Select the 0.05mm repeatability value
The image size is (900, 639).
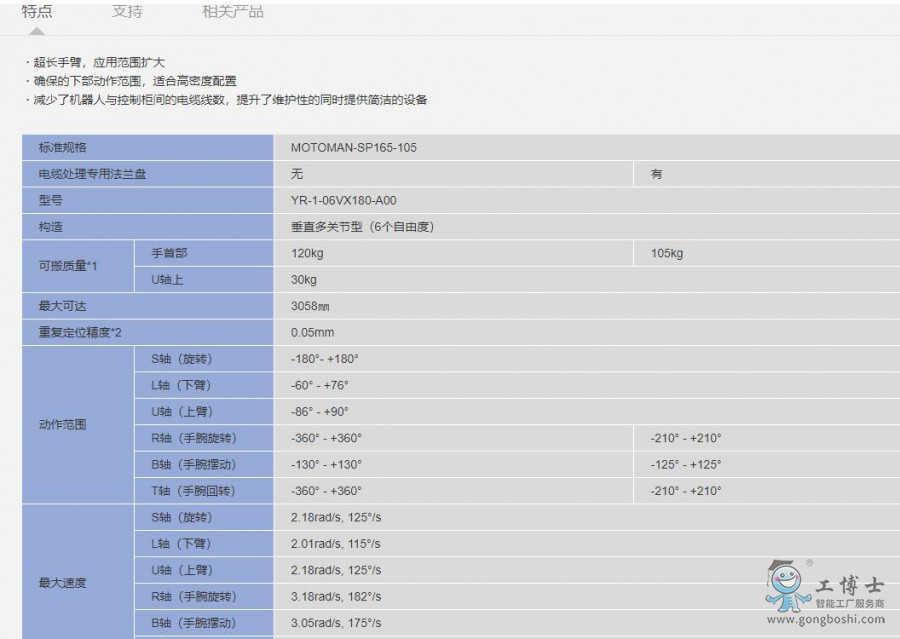click(312, 332)
